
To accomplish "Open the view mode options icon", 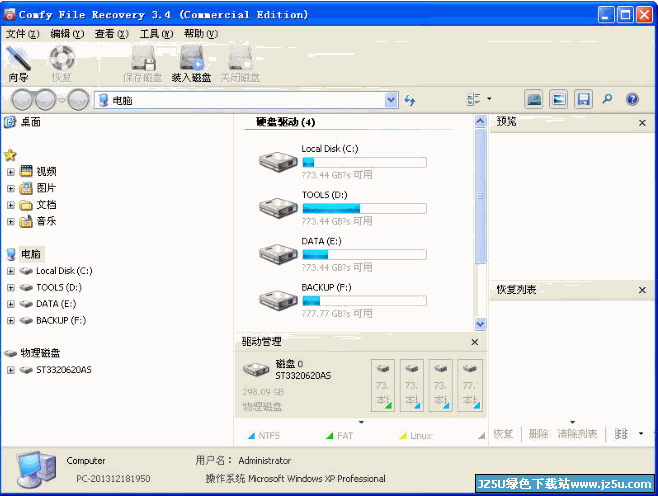I will pos(473,99).
